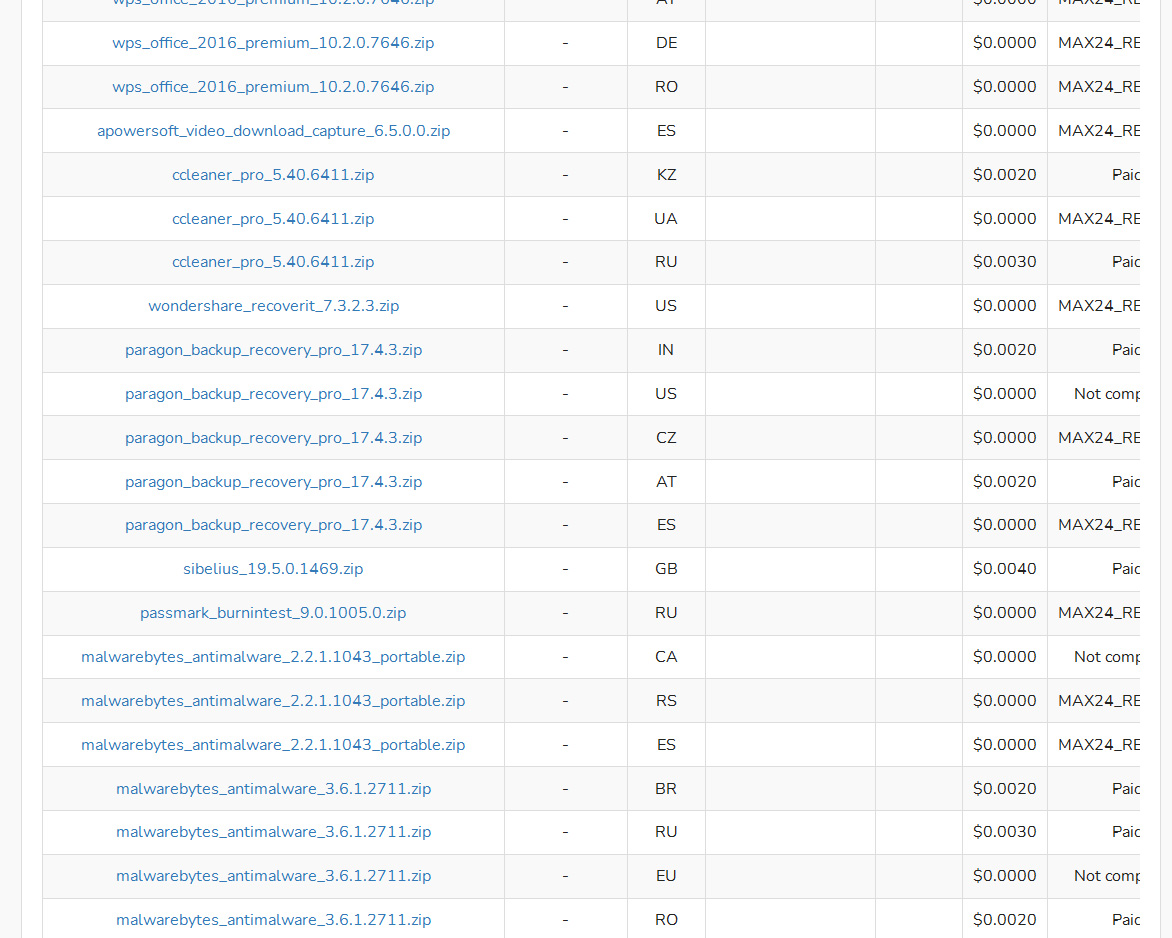Select the BR country cell

pyautogui.click(x=666, y=789)
